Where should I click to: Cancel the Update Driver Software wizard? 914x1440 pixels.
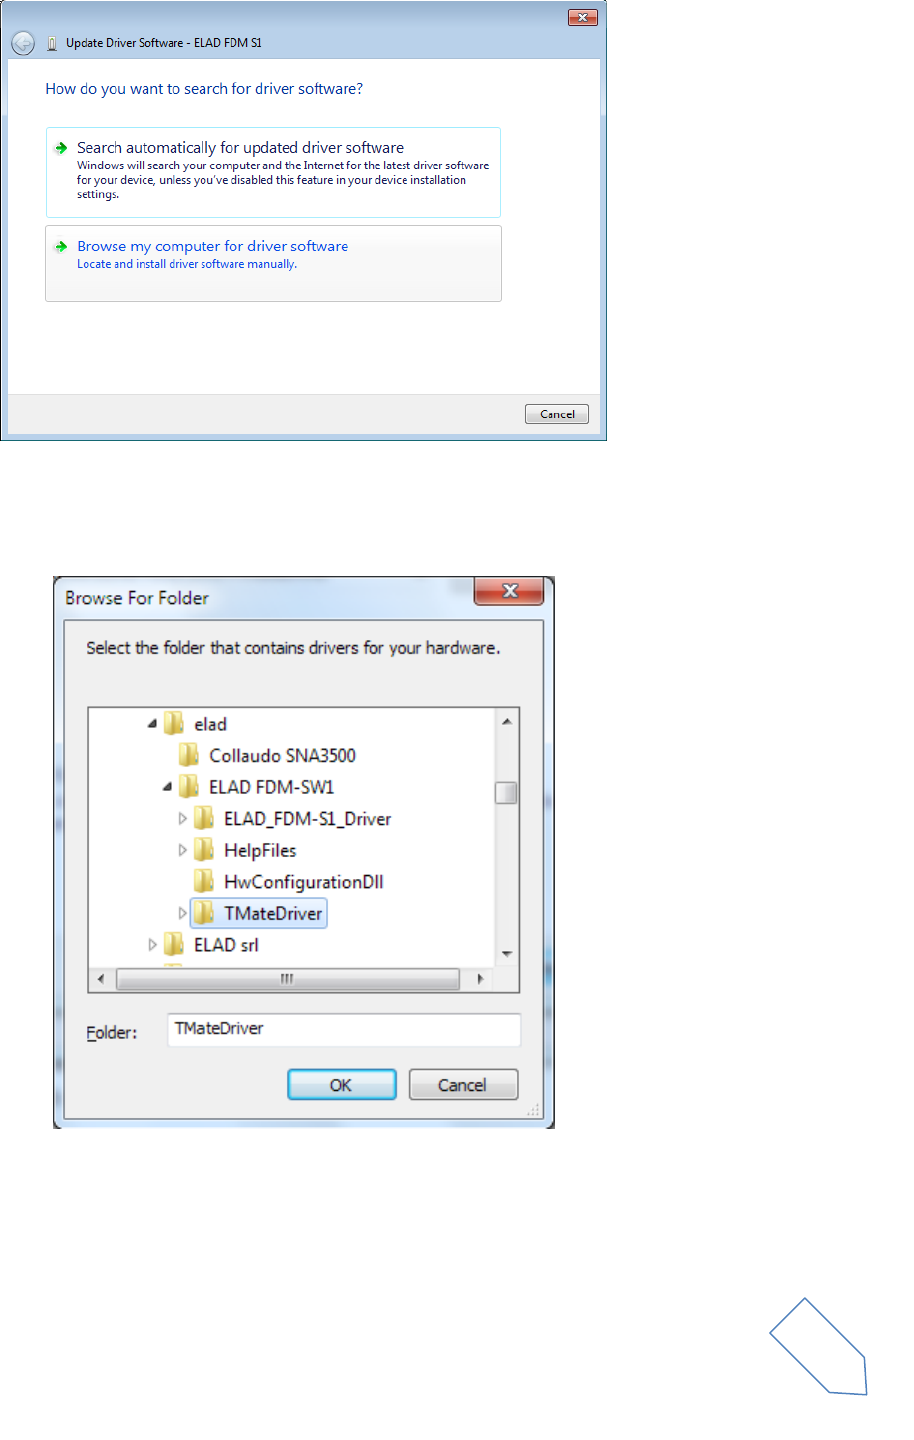point(557,414)
